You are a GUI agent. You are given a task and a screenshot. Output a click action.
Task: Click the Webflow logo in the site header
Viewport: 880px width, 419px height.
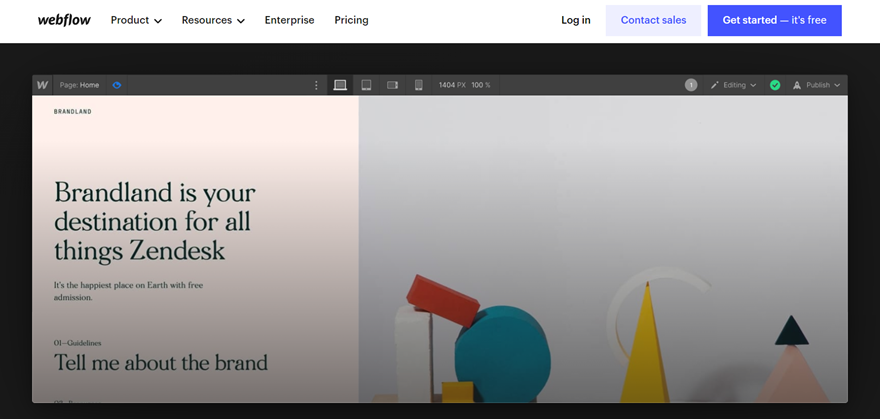coord(64,20)
